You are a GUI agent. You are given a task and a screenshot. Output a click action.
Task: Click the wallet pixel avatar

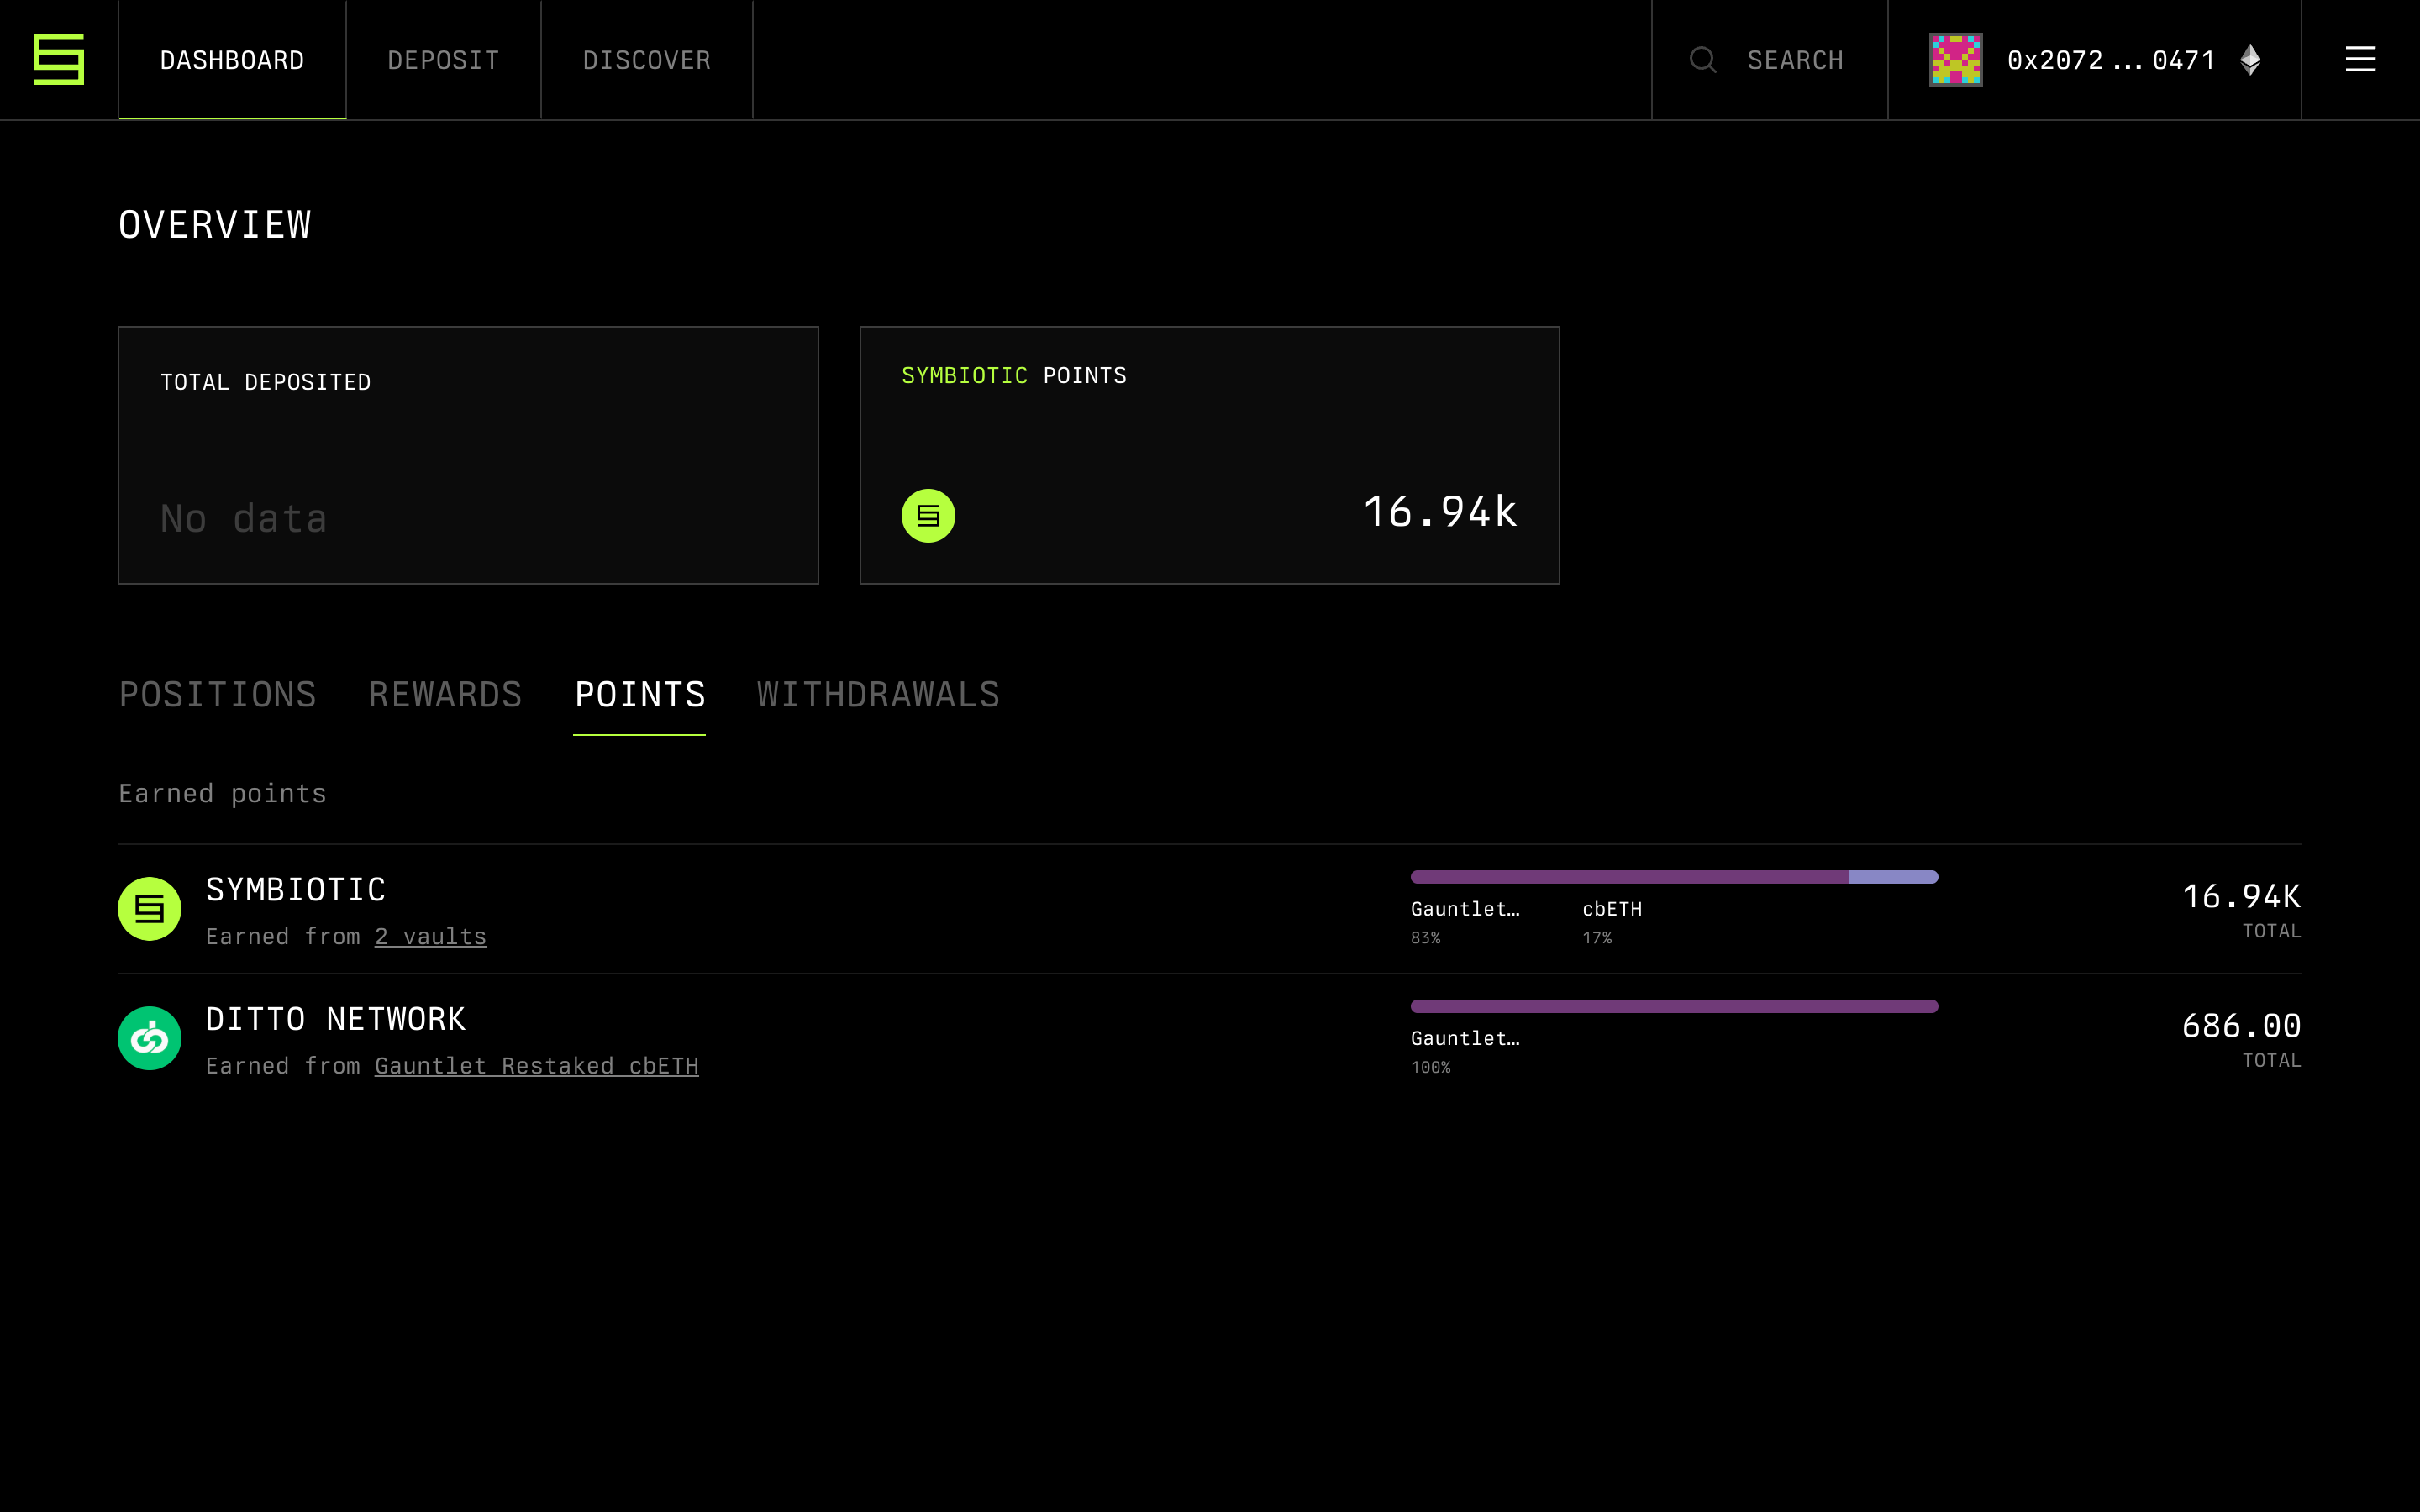click(x=1955, y=60)
